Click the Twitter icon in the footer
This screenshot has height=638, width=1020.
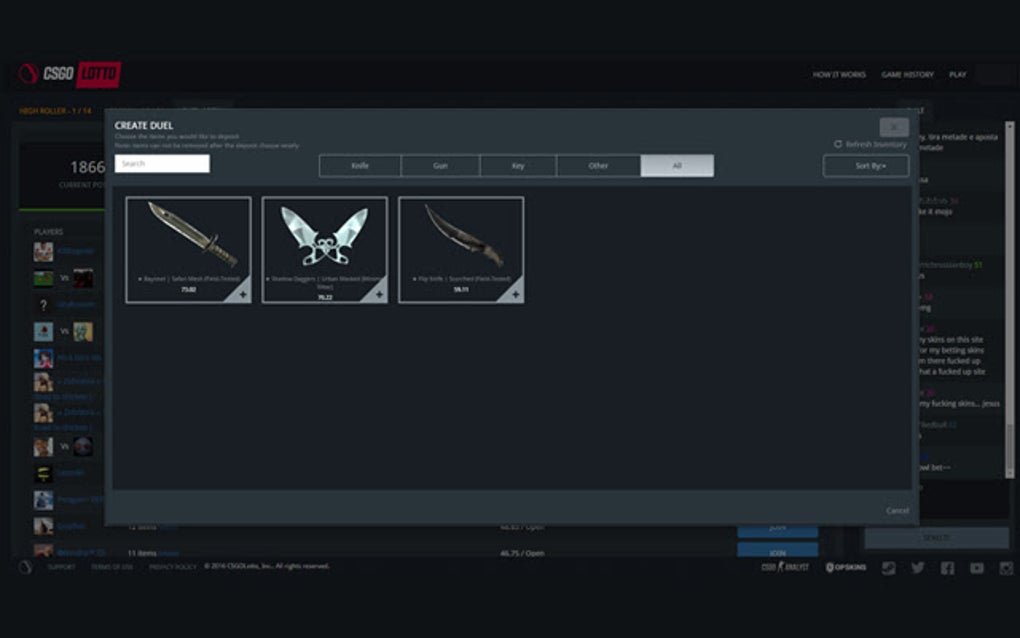coord(917,567)
